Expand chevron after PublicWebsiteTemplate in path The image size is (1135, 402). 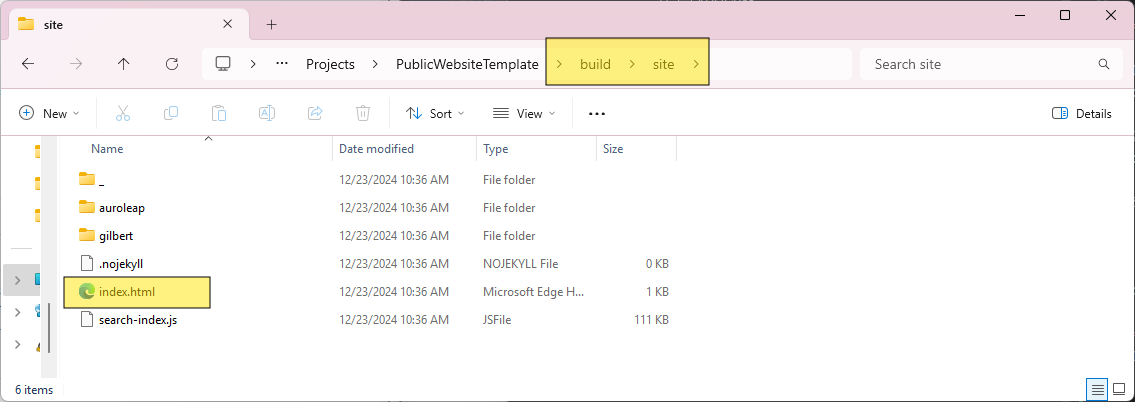coord(560,64)
